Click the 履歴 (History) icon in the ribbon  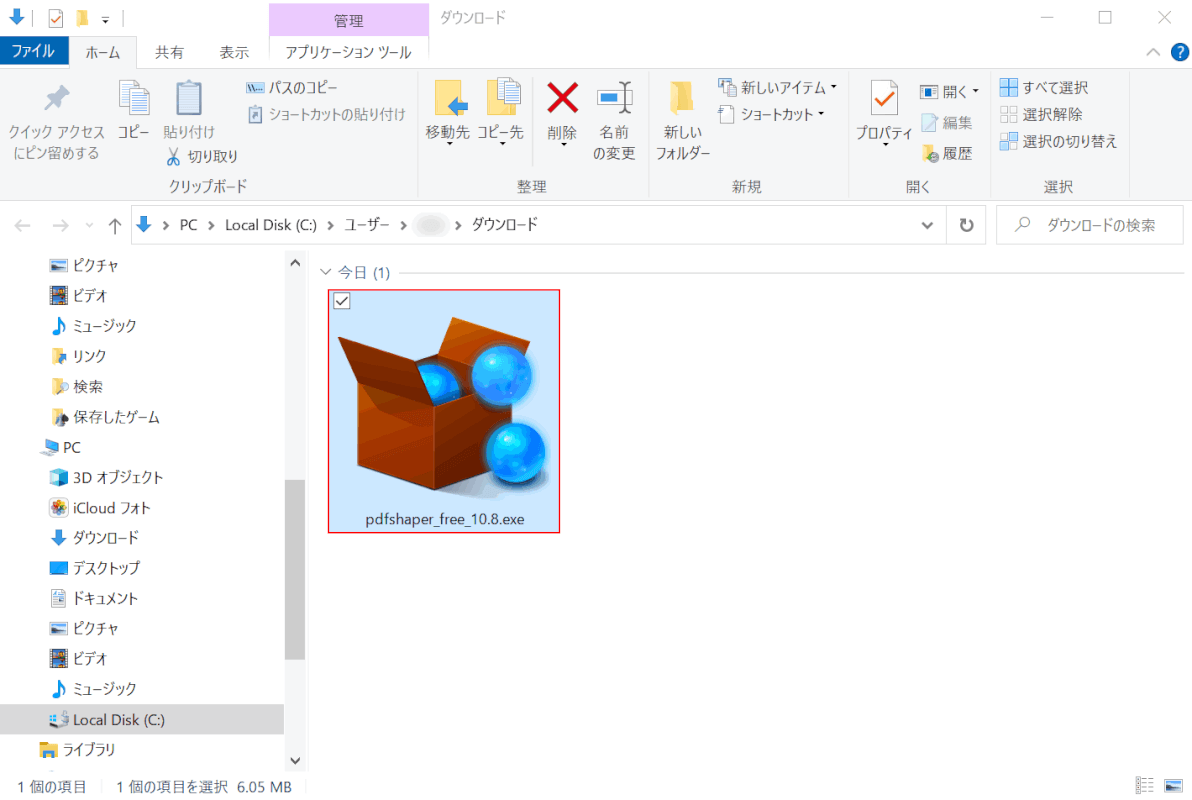930,153
